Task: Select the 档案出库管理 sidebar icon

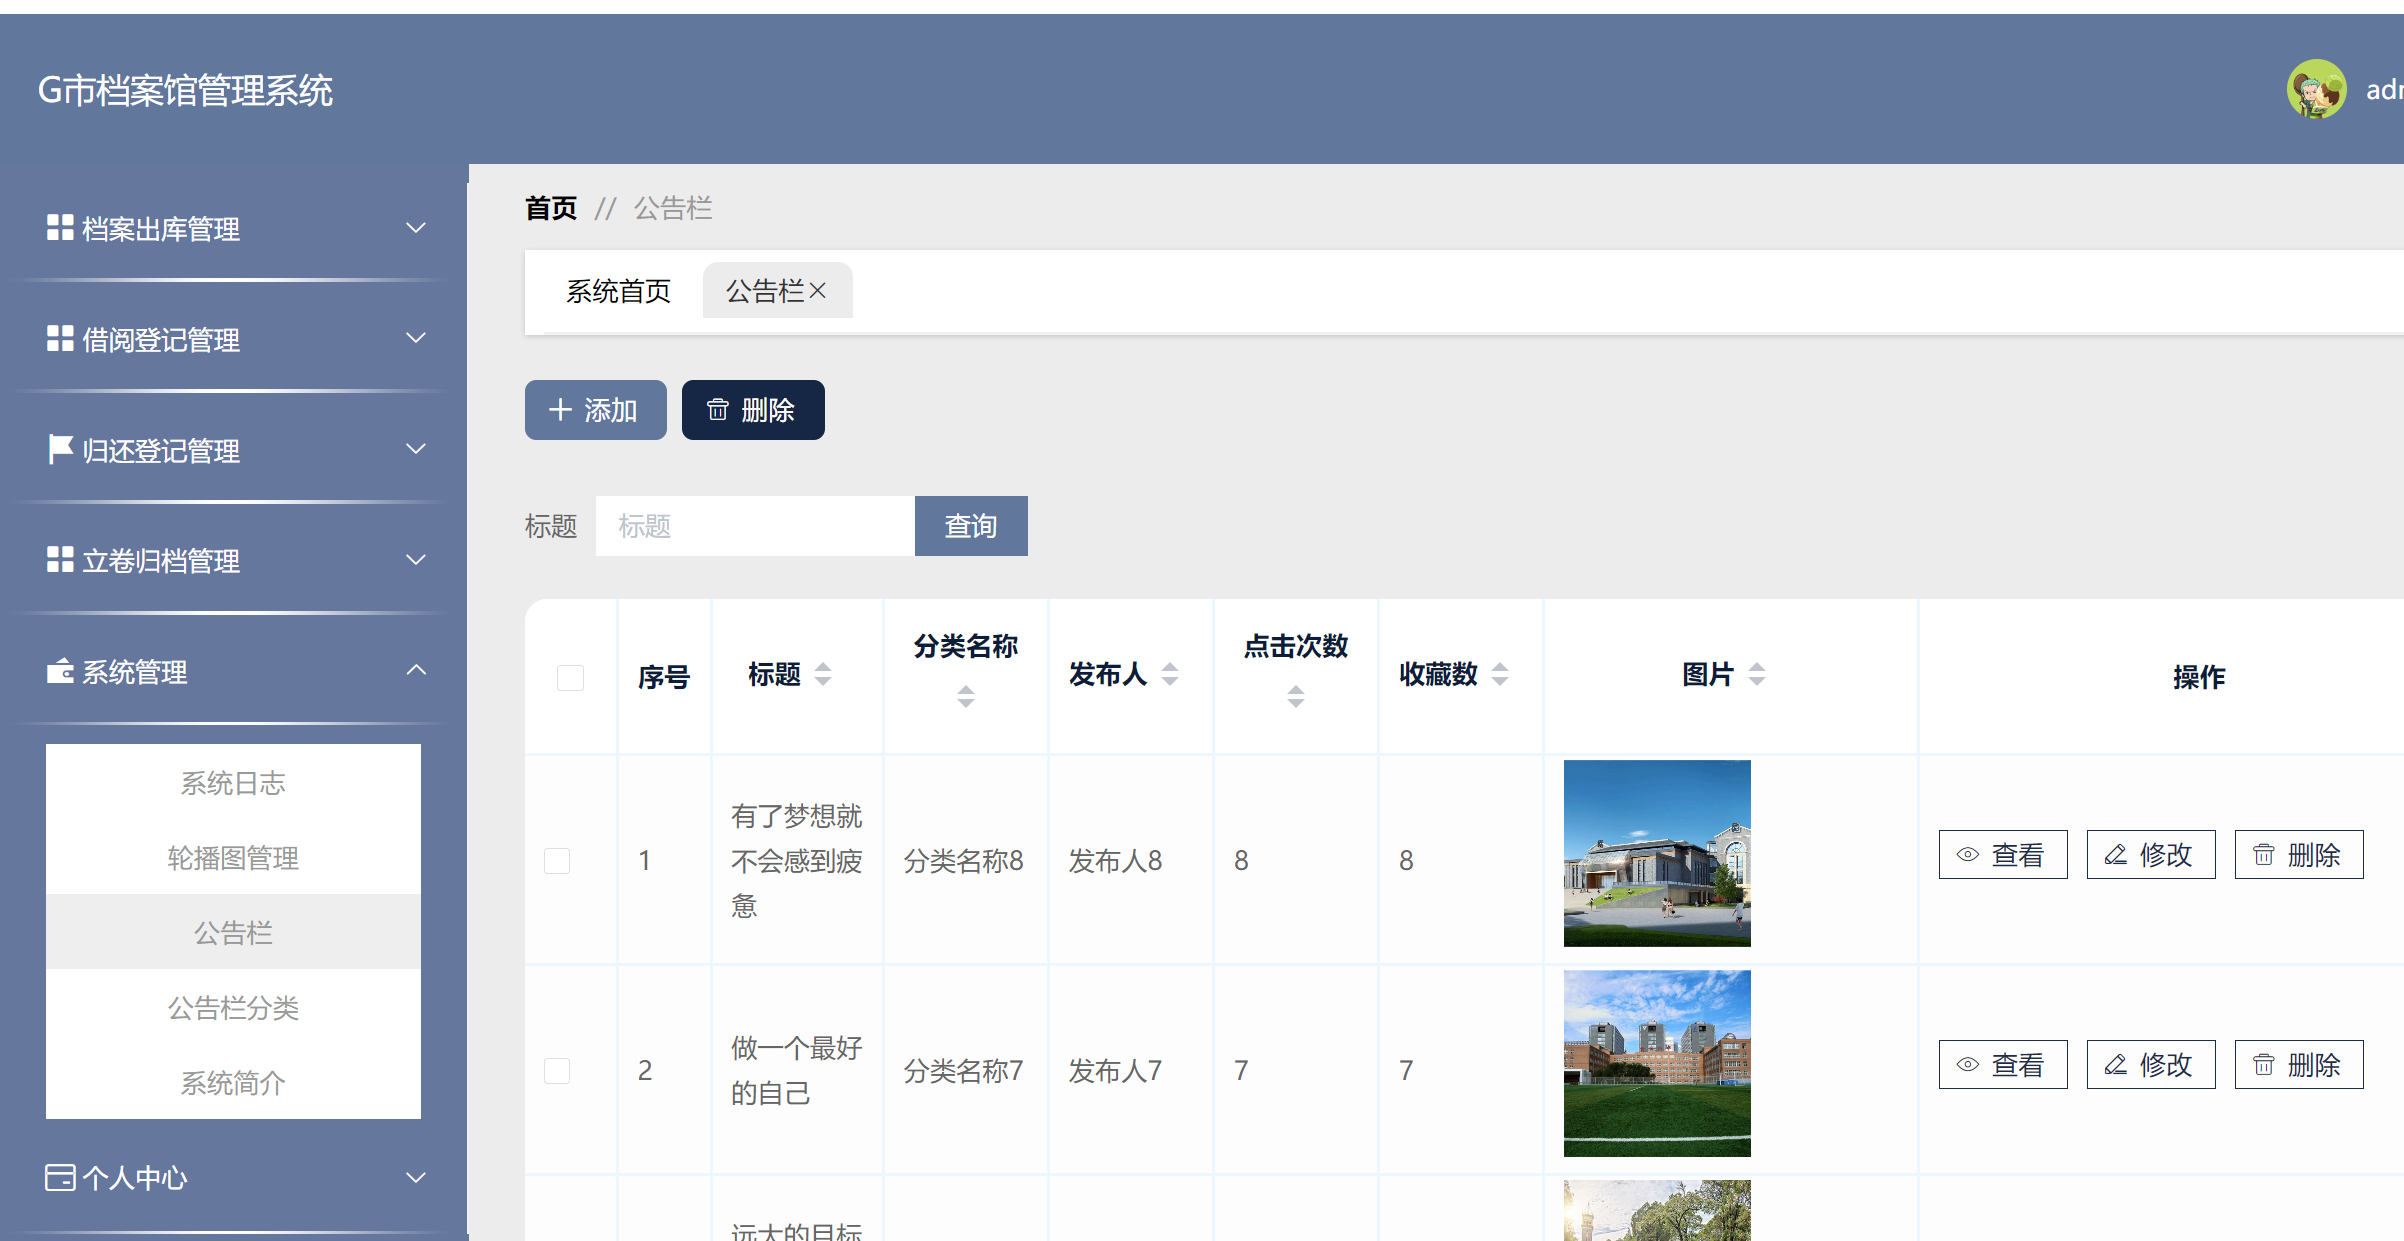Action: pyautogui.click(x=59, y=229)
